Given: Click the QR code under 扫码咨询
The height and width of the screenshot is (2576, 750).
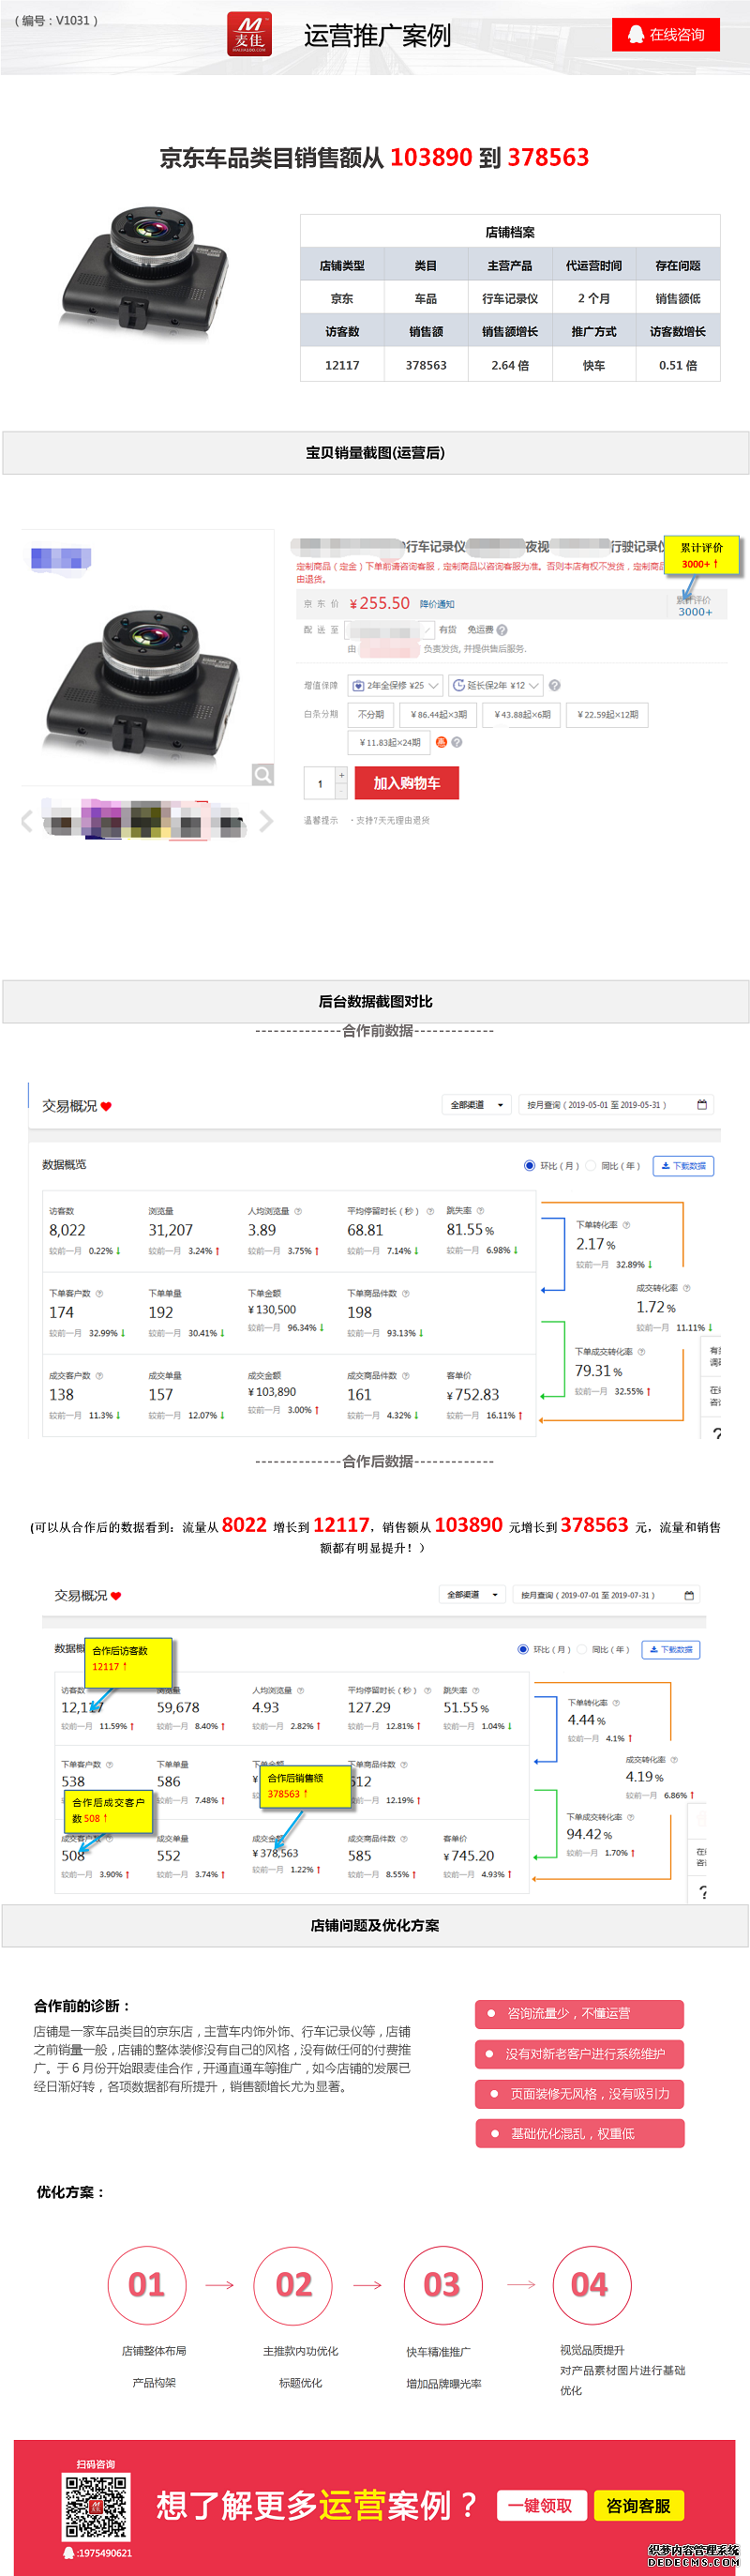Looking at the screenshot, I should click(96, 2506).
